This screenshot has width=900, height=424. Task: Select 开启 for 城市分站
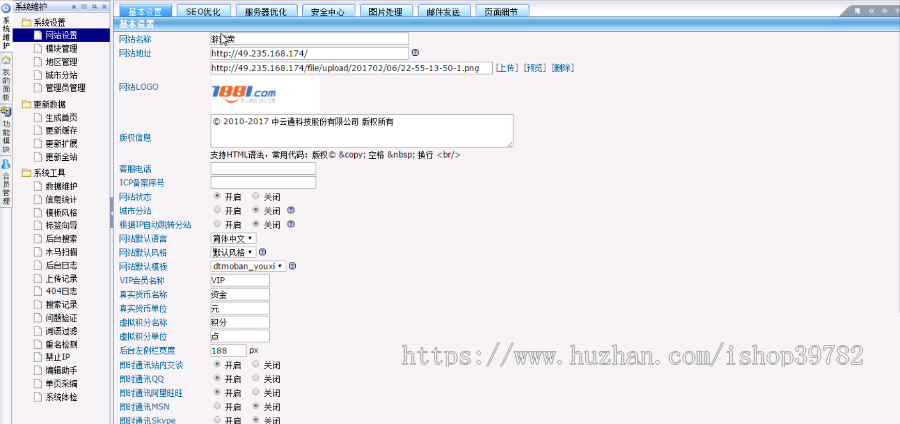tap(218, 210)
